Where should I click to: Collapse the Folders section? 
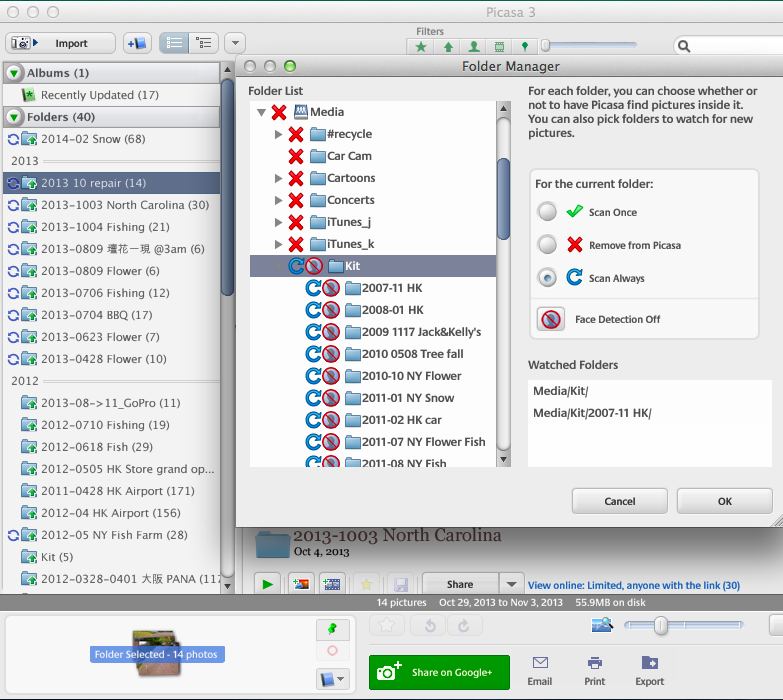14,117
